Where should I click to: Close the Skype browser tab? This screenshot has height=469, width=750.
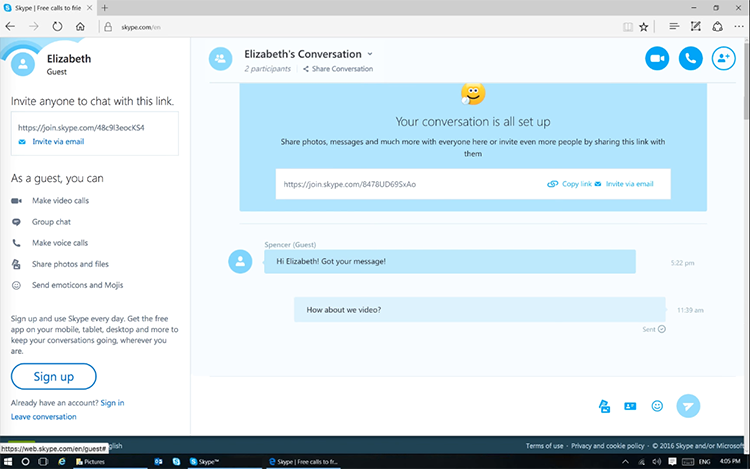[89, 8]
